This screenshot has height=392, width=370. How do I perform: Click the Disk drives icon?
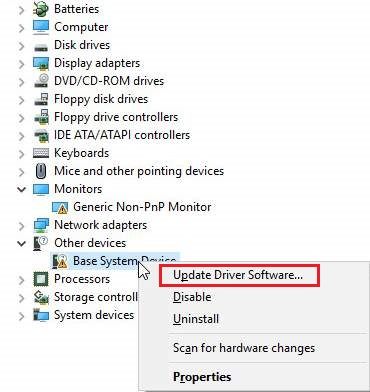pos(41,45)
